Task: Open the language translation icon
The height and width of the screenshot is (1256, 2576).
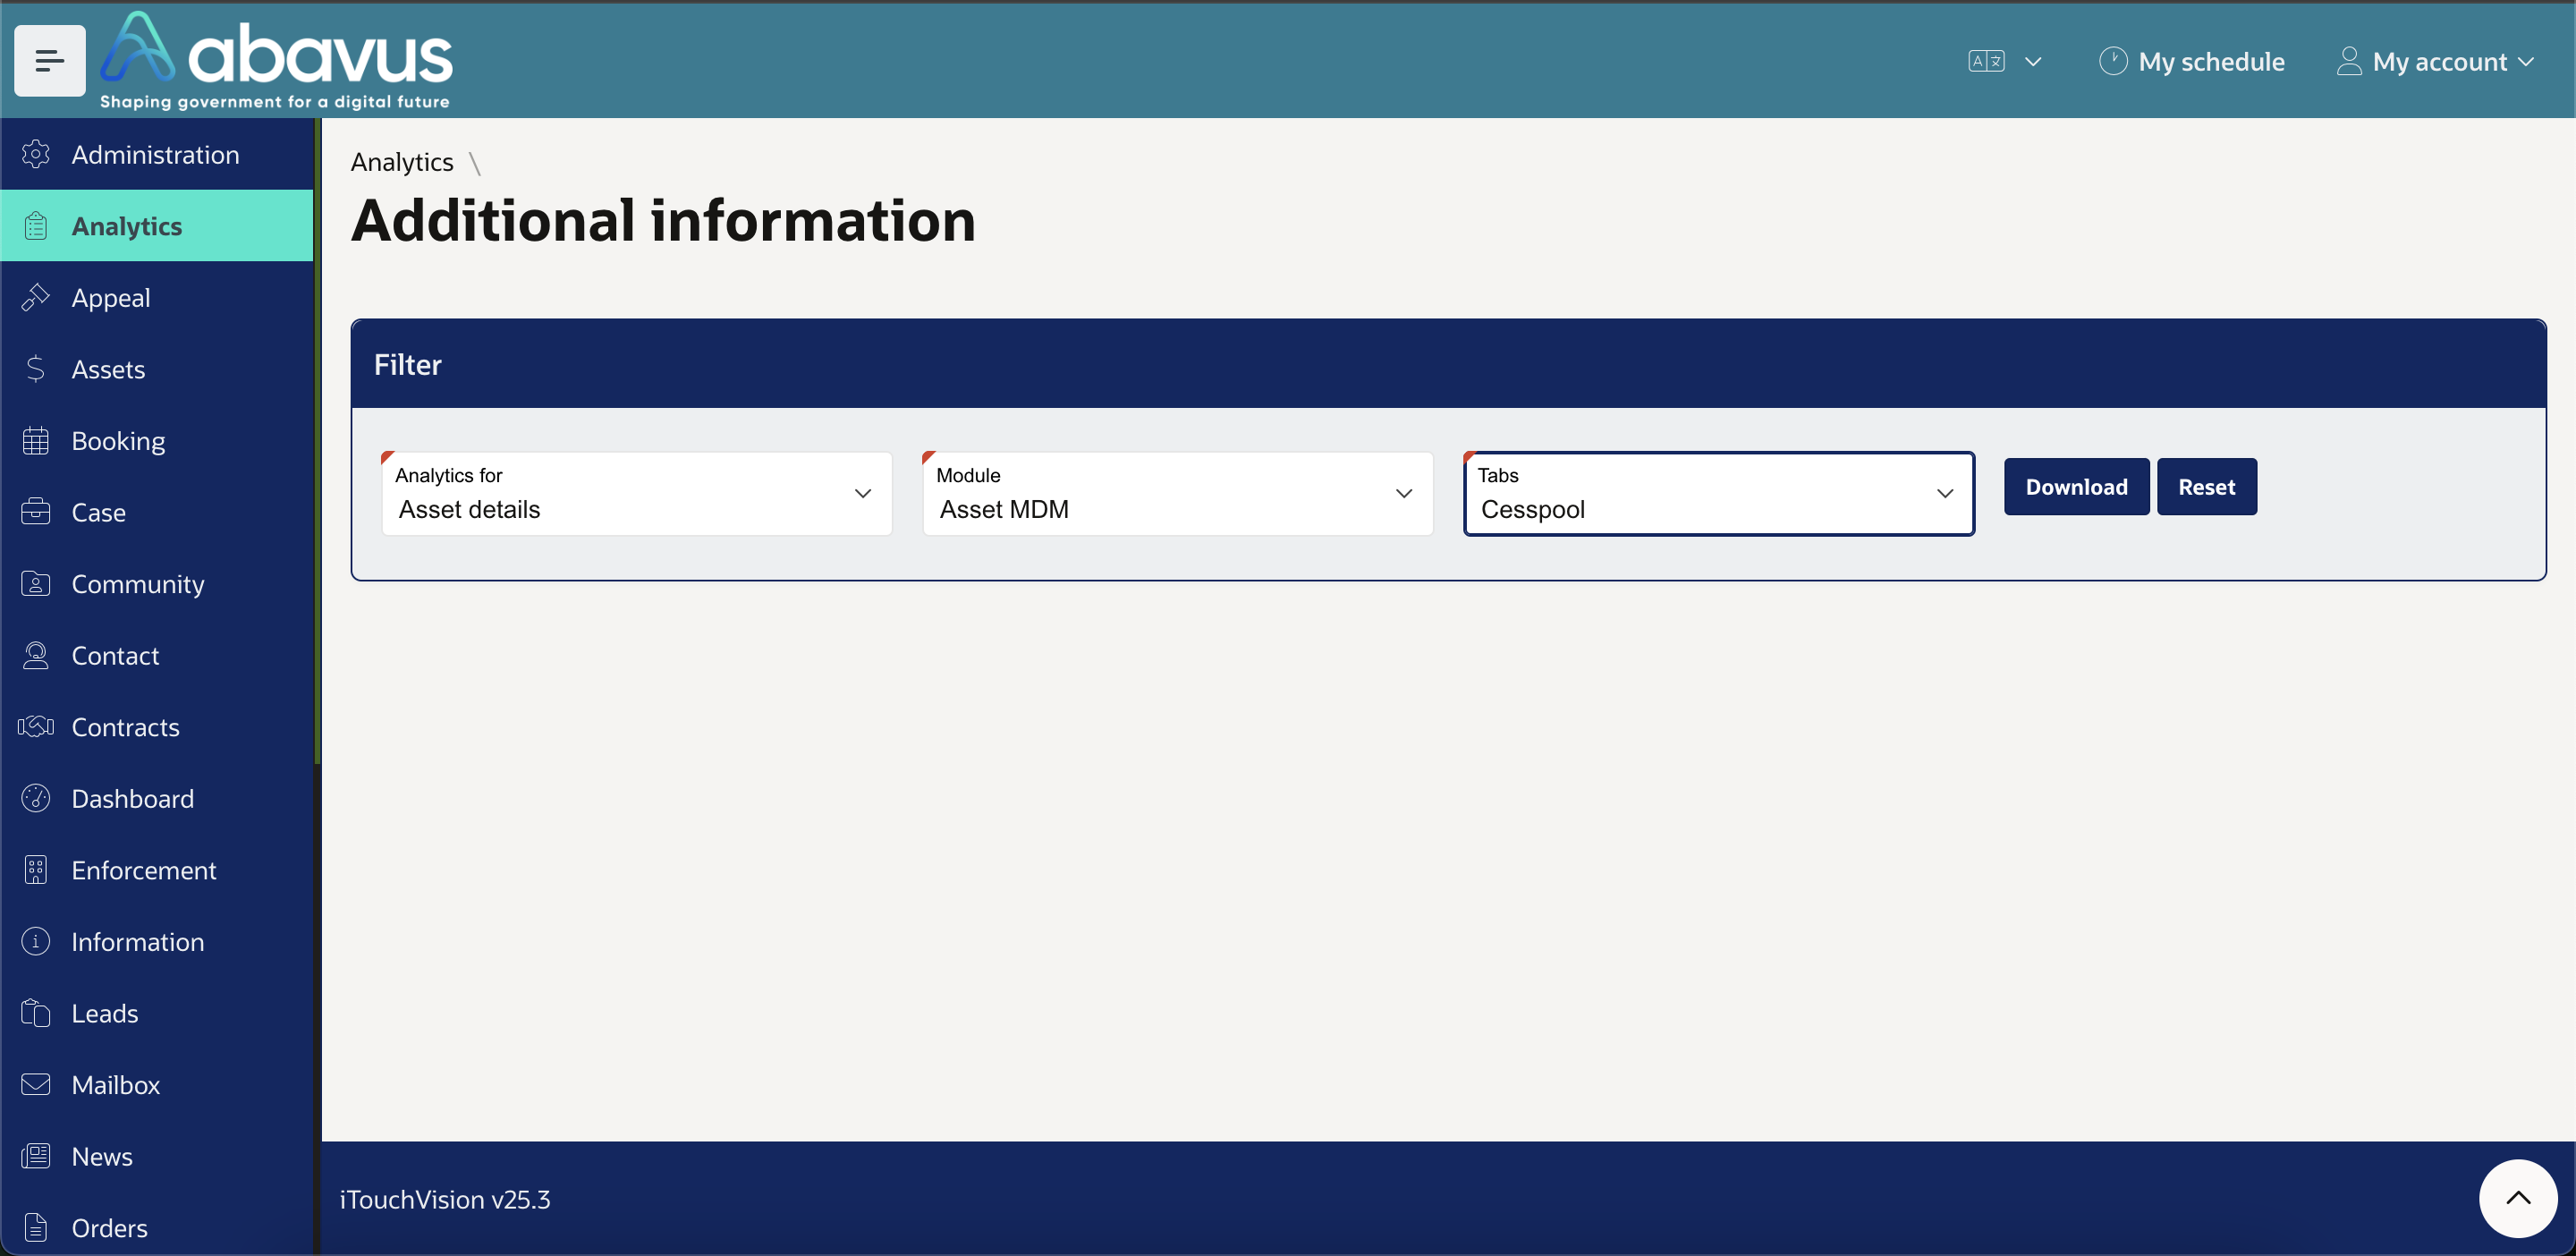Action: point(1986,61)
